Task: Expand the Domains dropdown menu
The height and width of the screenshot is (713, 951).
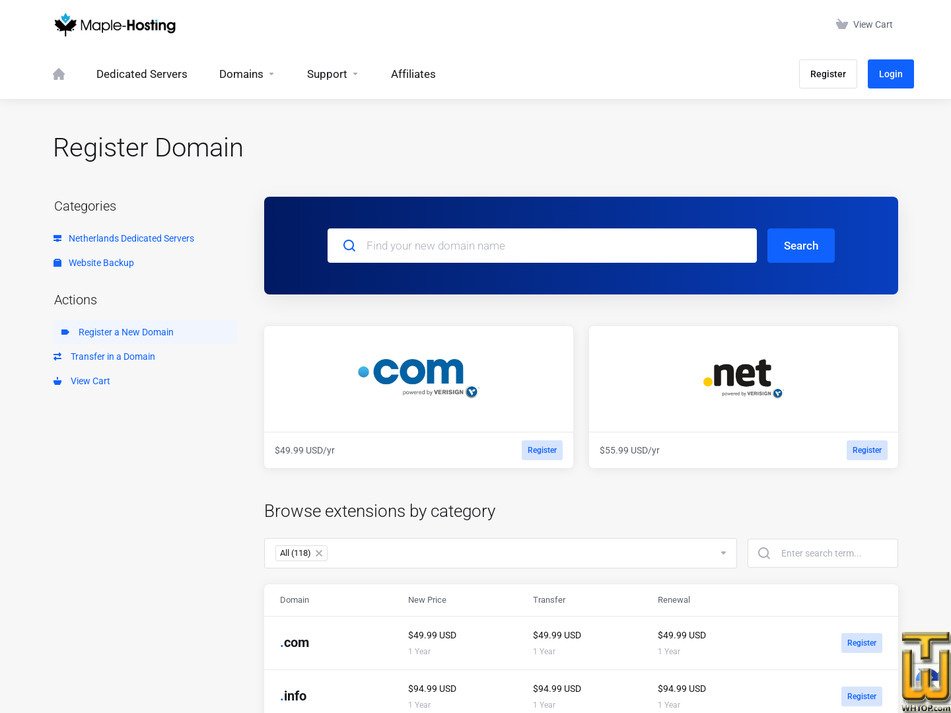Action: click(246, 74)
